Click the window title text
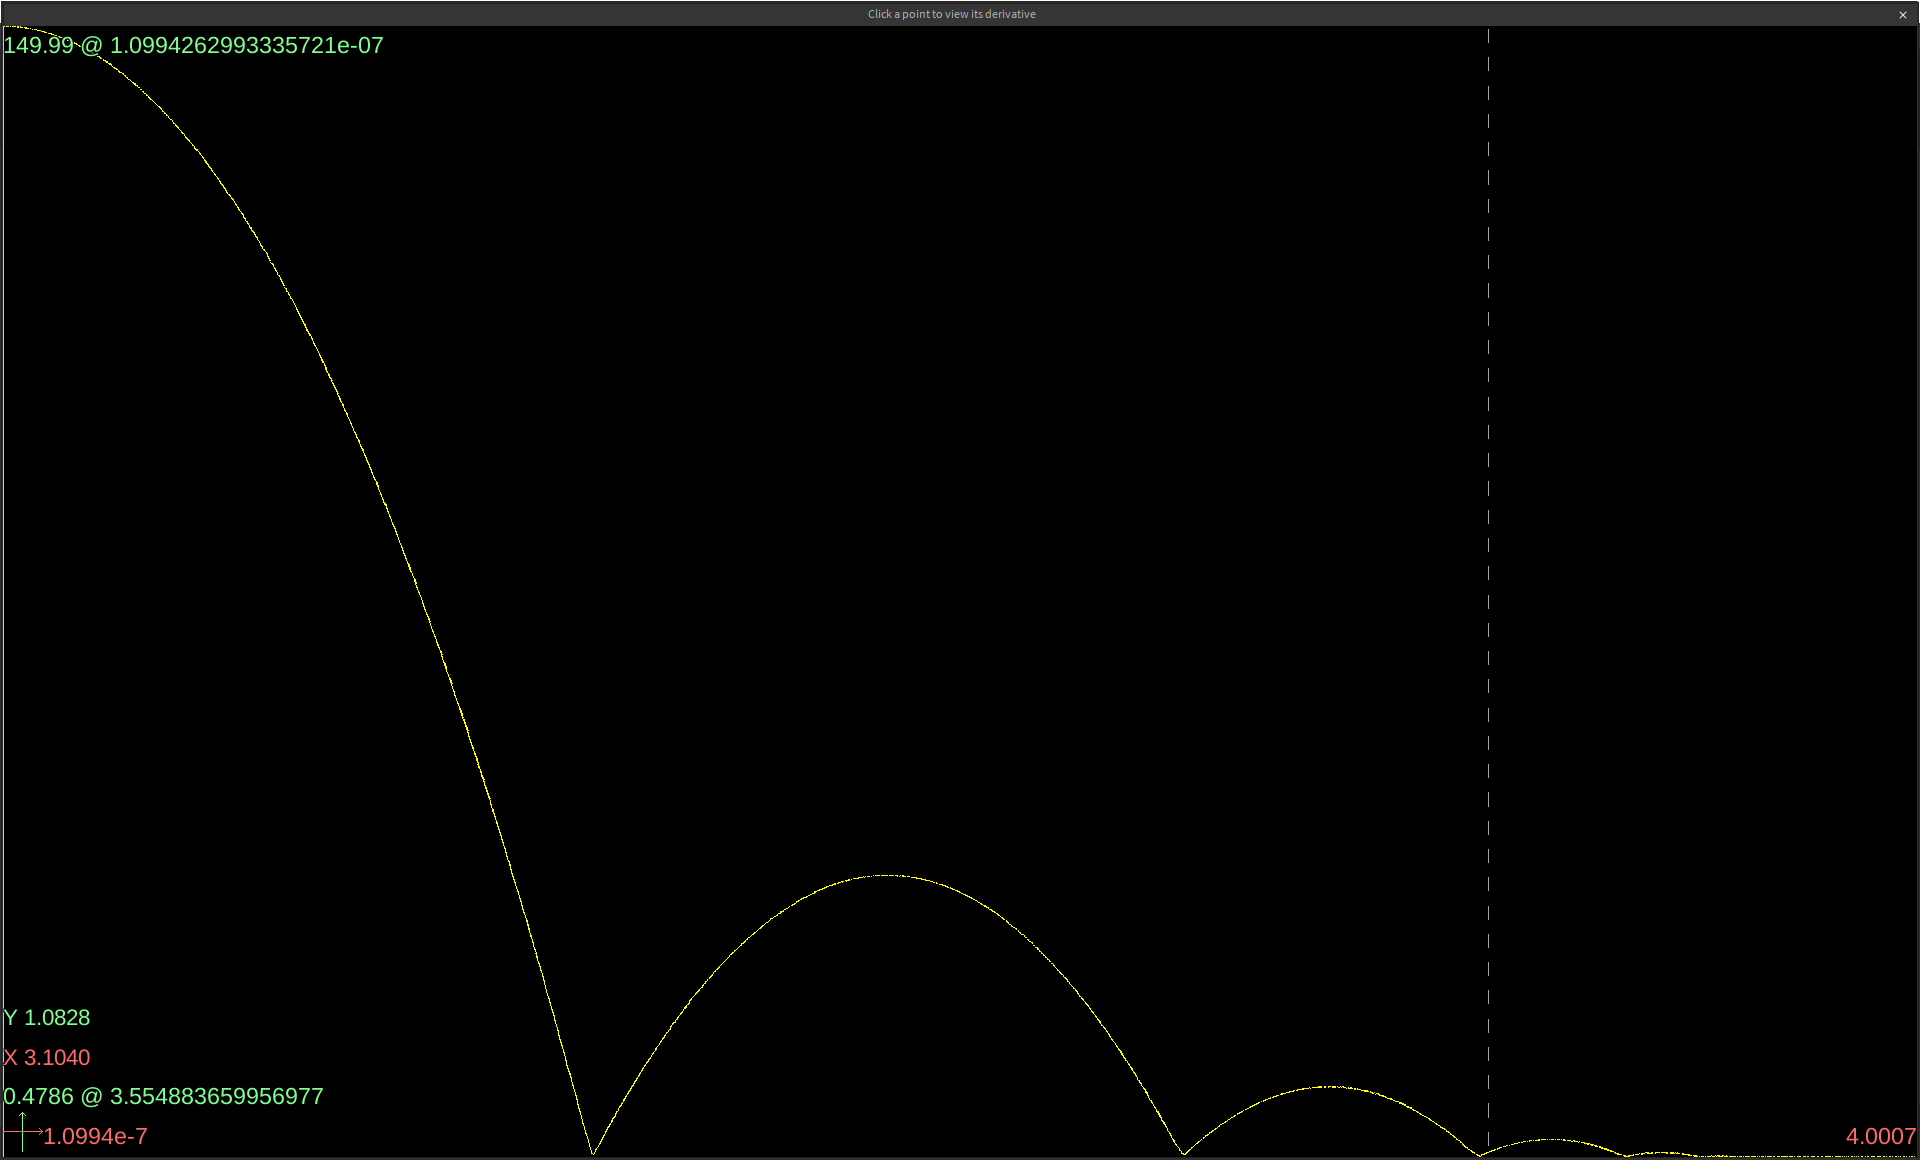 tap(951, 14)
